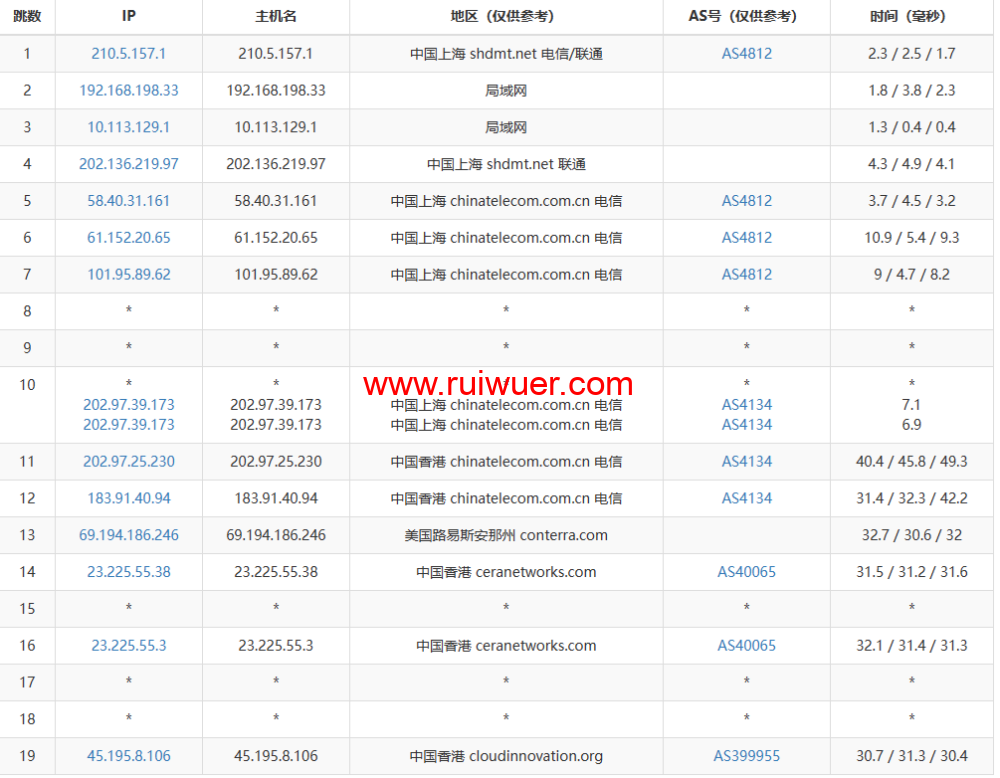The width and height of the screenshot is (1000, 778).
Task: Open the 10.113.129.1 IP link
Action: [128, 127]
